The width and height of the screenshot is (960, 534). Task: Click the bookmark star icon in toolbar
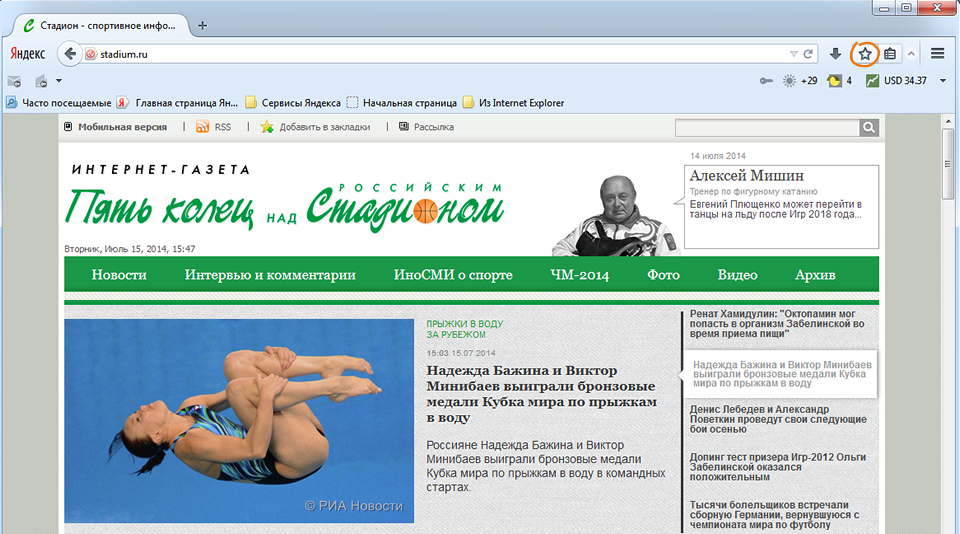[x=865, y=54]
